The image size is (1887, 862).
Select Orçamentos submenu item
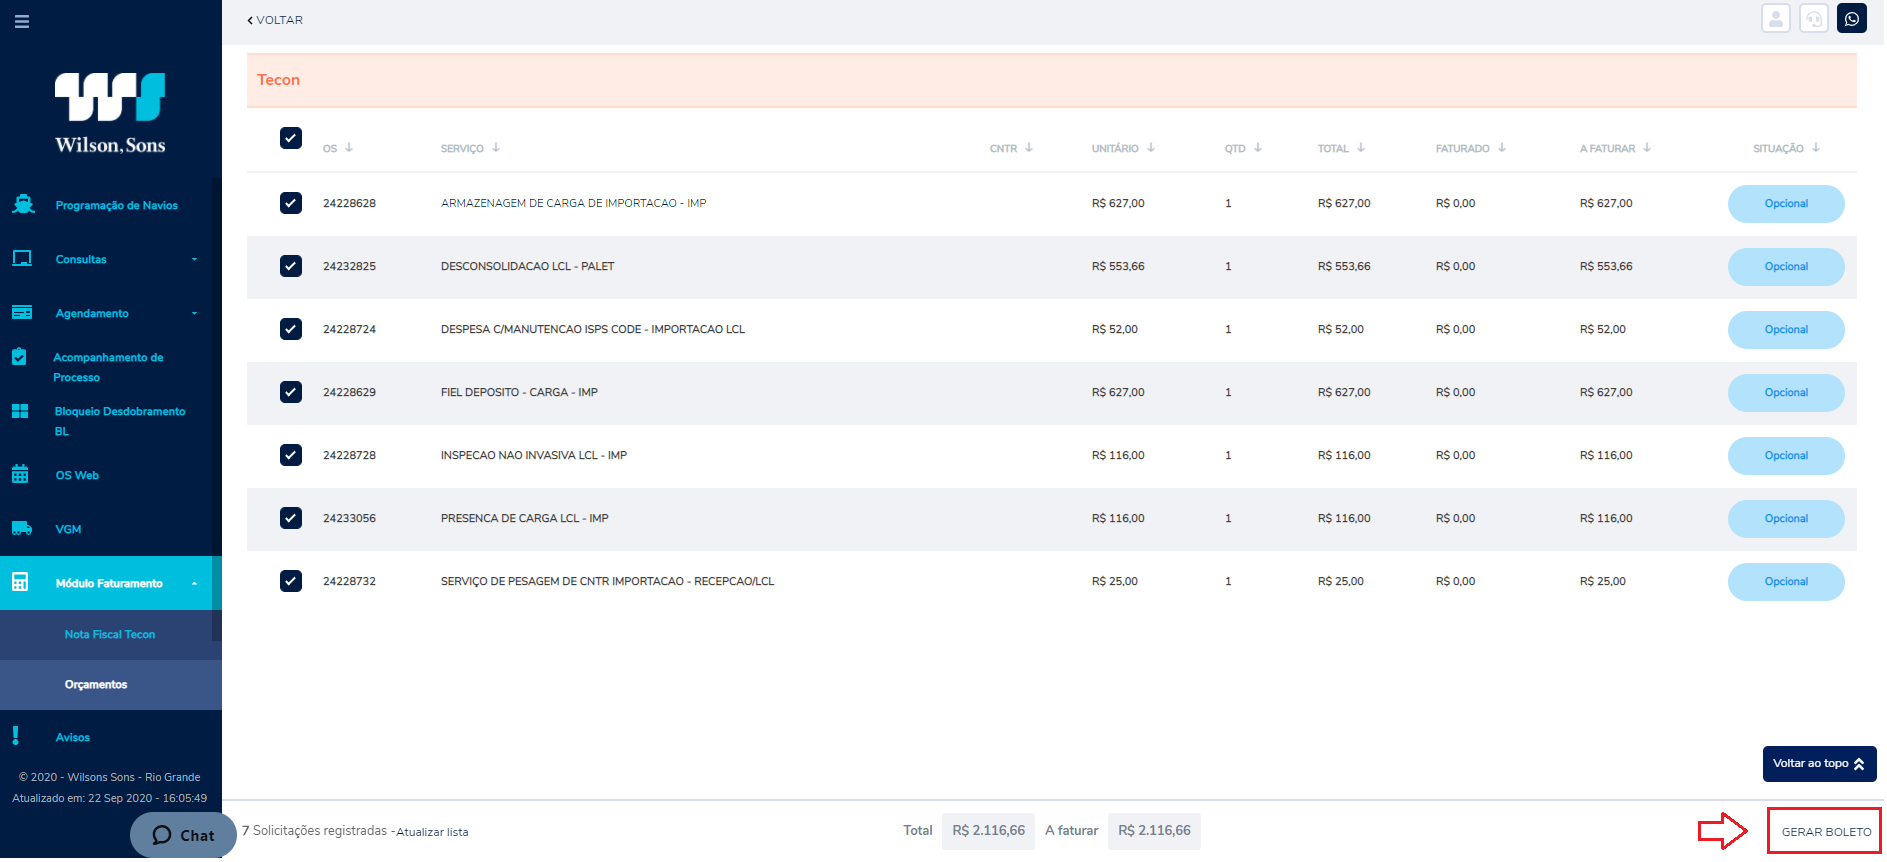coord(110,685)
